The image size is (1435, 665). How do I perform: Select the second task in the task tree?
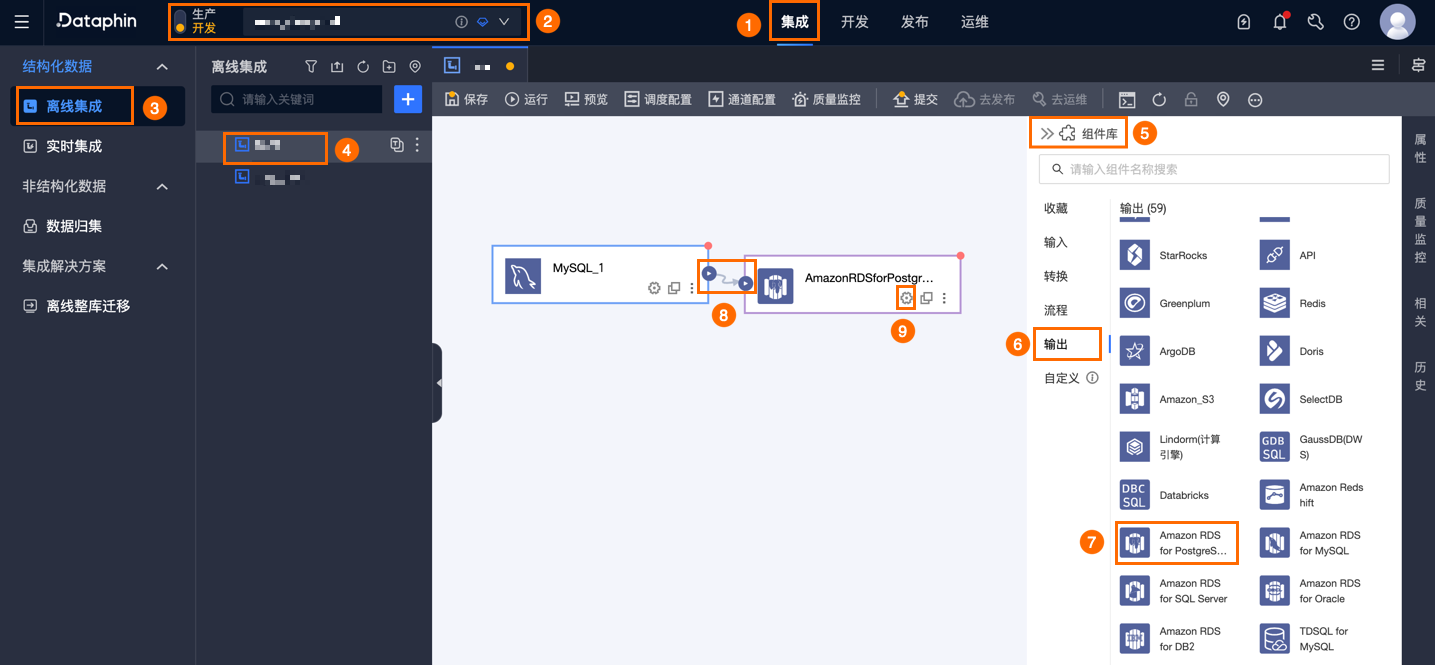[268, 177]
